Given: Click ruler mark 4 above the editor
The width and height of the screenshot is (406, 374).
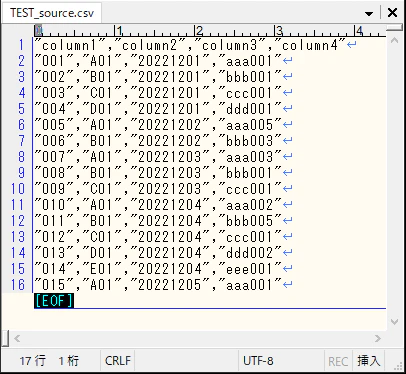Looking at the screenshot, I should (359, 31).
